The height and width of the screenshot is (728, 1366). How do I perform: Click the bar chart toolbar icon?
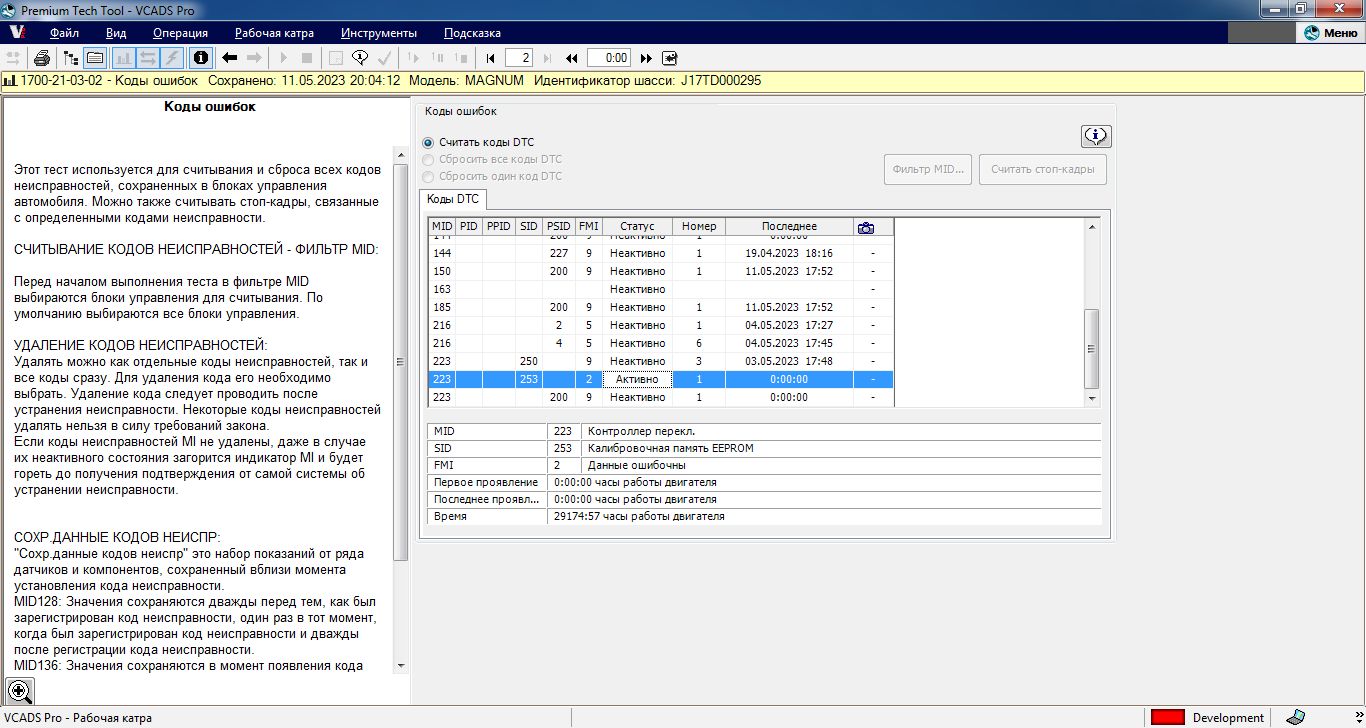(124, 58)
